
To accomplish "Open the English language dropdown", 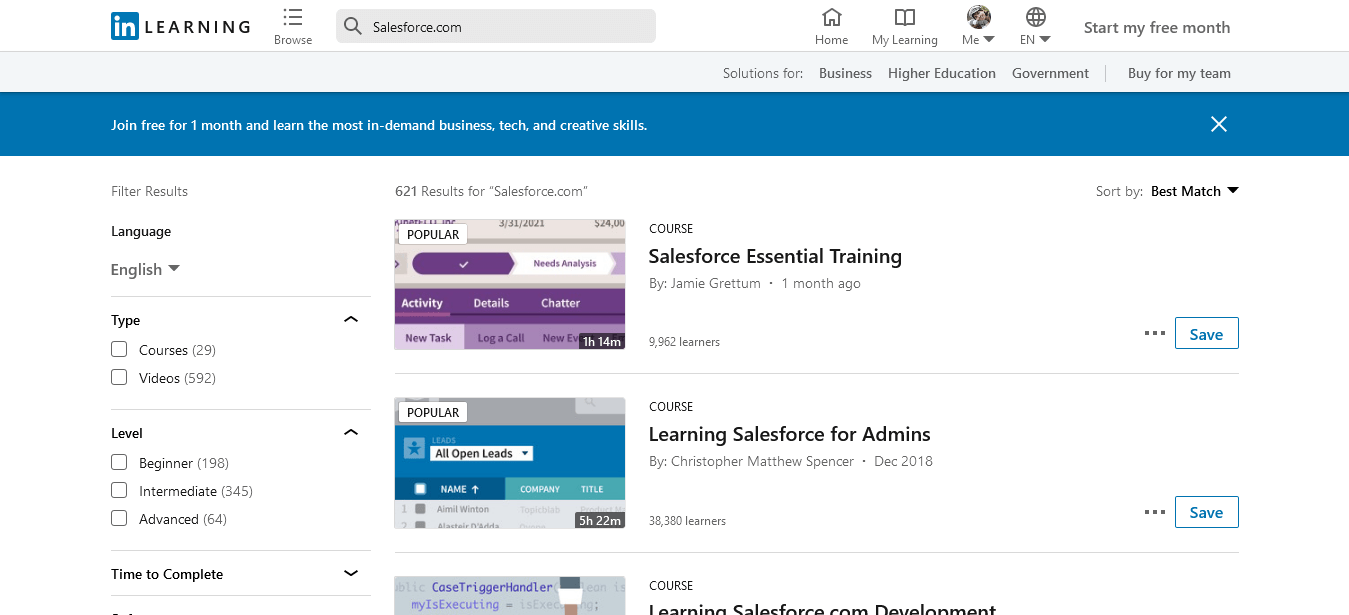I will 146,270.
